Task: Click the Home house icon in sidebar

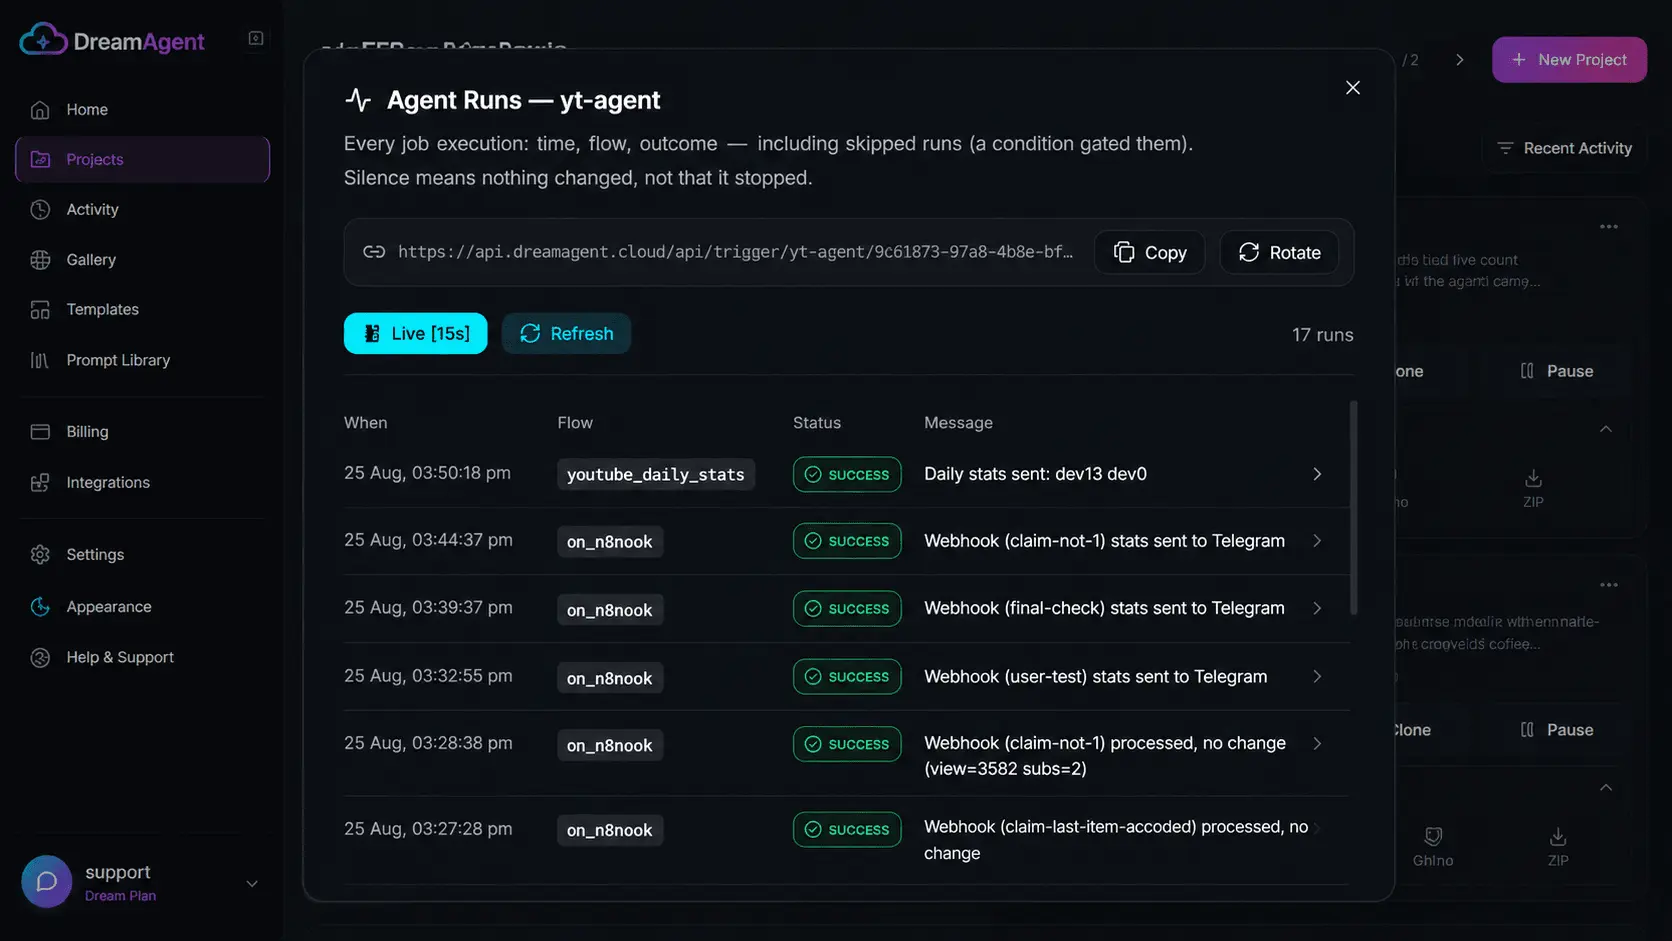Action: coord(40,109)
